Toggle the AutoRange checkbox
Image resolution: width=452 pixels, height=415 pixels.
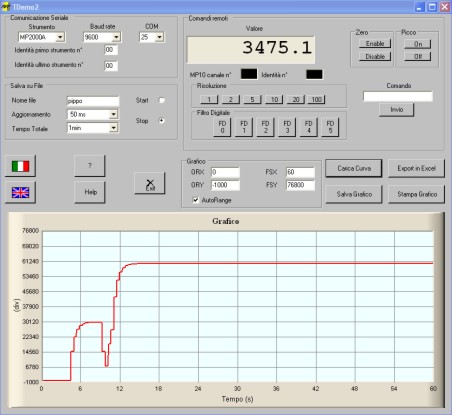196,200
